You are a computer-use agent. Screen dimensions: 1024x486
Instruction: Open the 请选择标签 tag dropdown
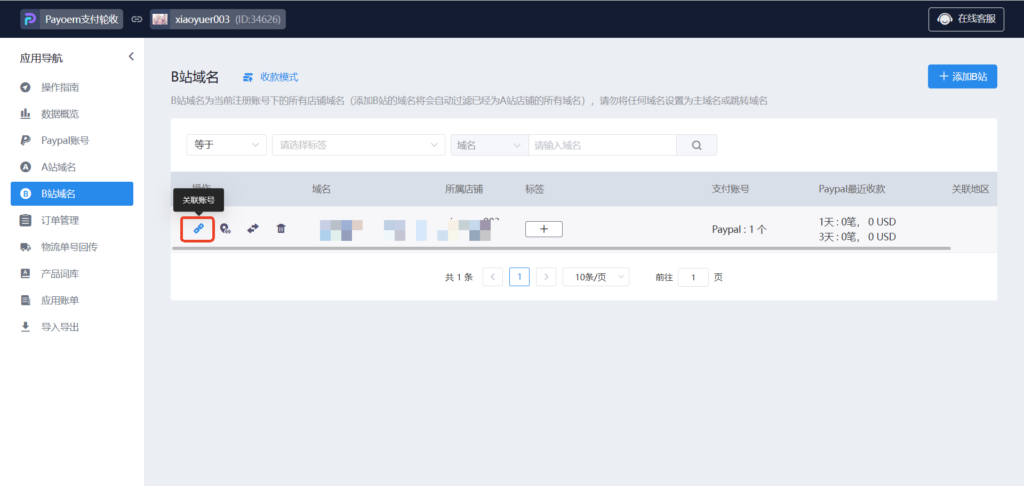coord(358,145)
